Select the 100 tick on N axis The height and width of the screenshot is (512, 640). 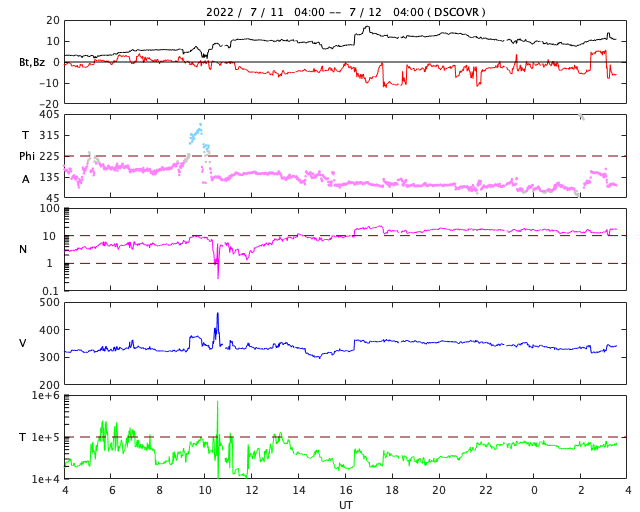pyautogui.click(x=49, y=208)
